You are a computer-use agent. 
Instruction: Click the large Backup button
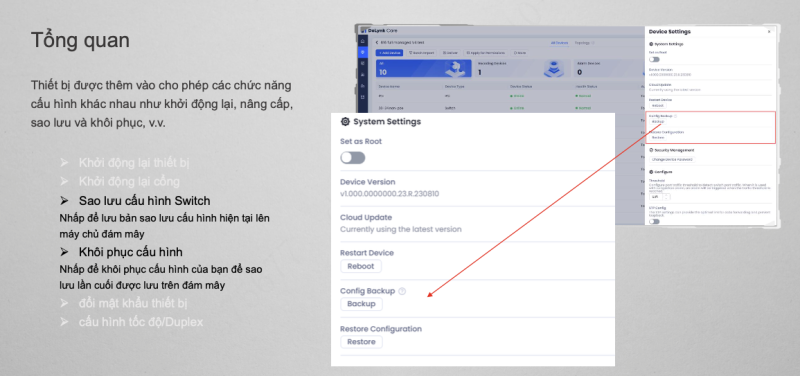(361, 304)
